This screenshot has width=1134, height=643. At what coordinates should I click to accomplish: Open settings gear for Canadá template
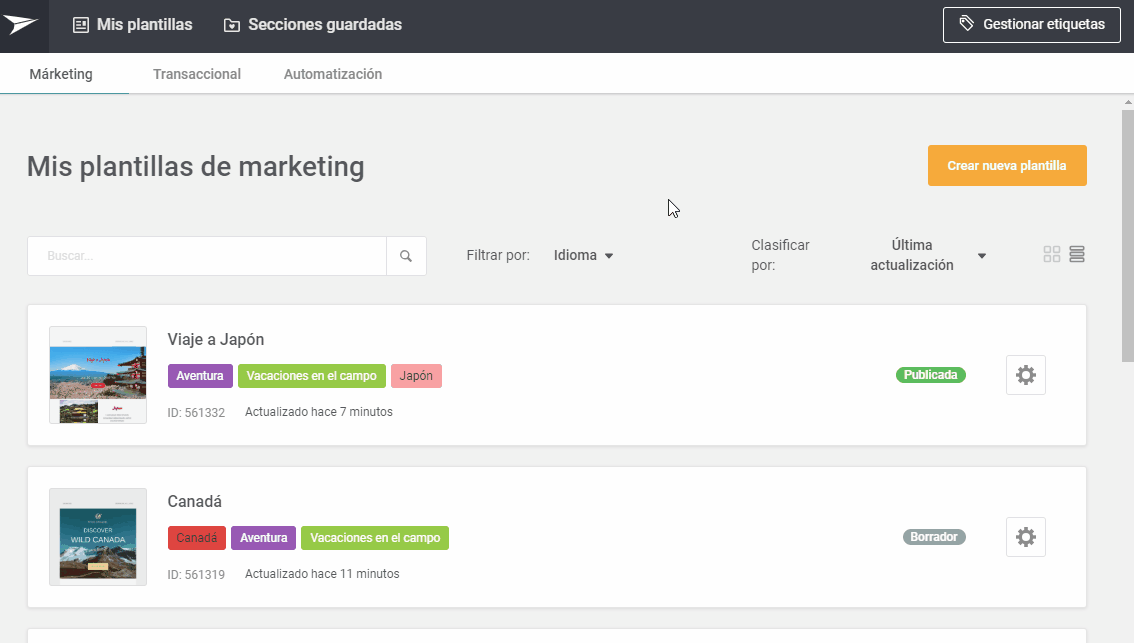tap(1025, 537)
